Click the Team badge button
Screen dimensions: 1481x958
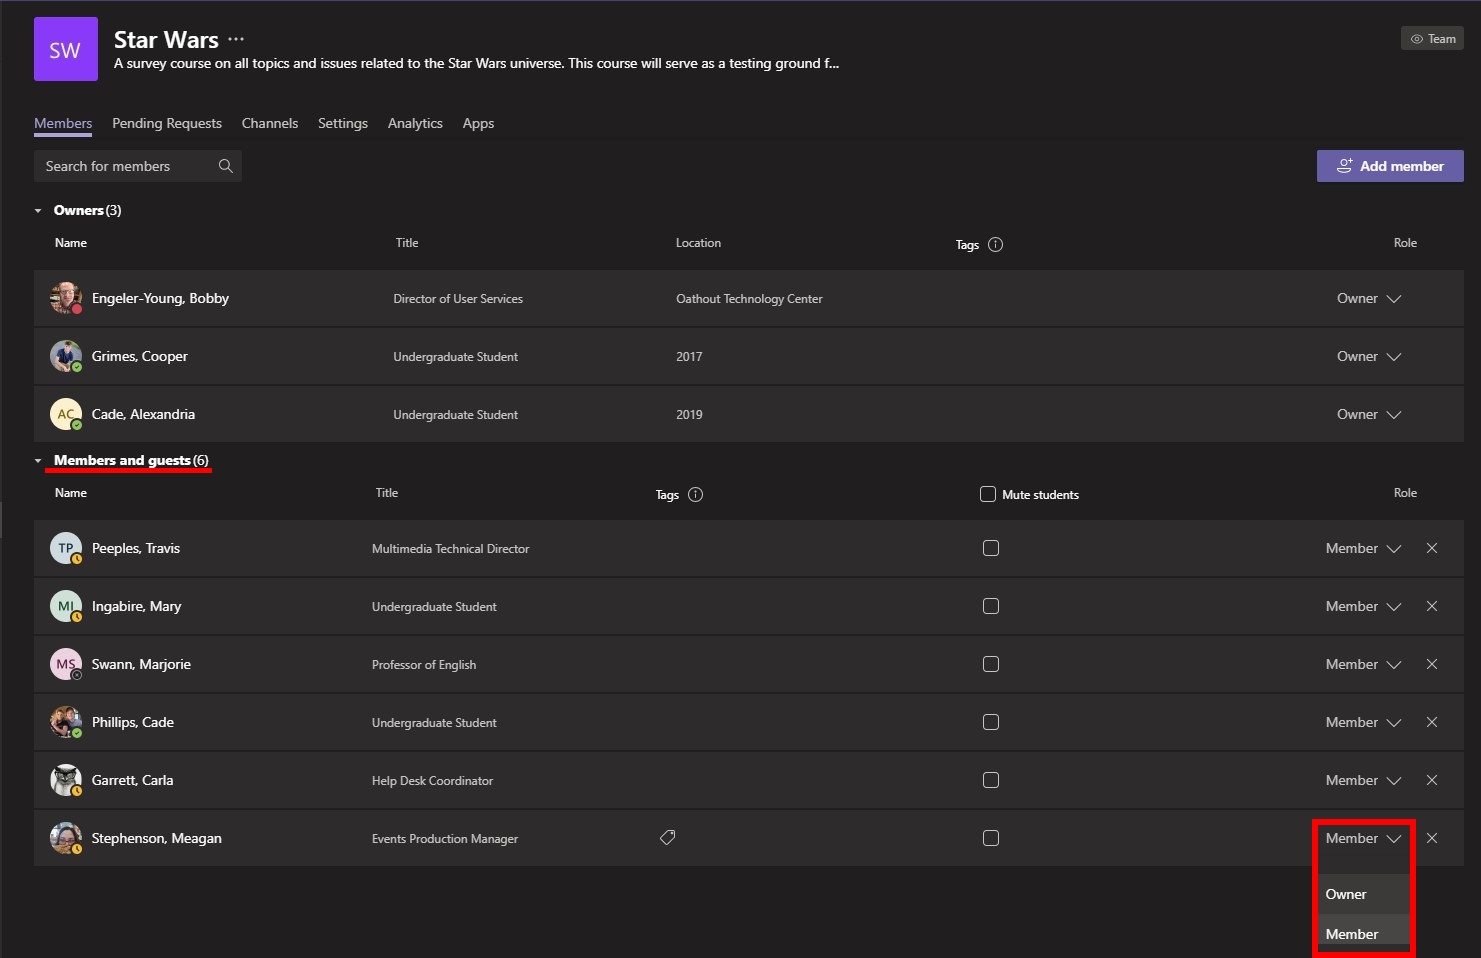pyautogui.click(x=1433, y=39)
